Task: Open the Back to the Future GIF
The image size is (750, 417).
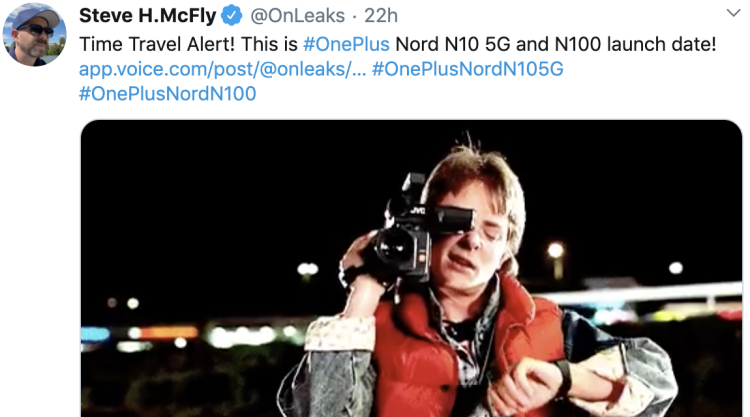Action: click(411, 268)
